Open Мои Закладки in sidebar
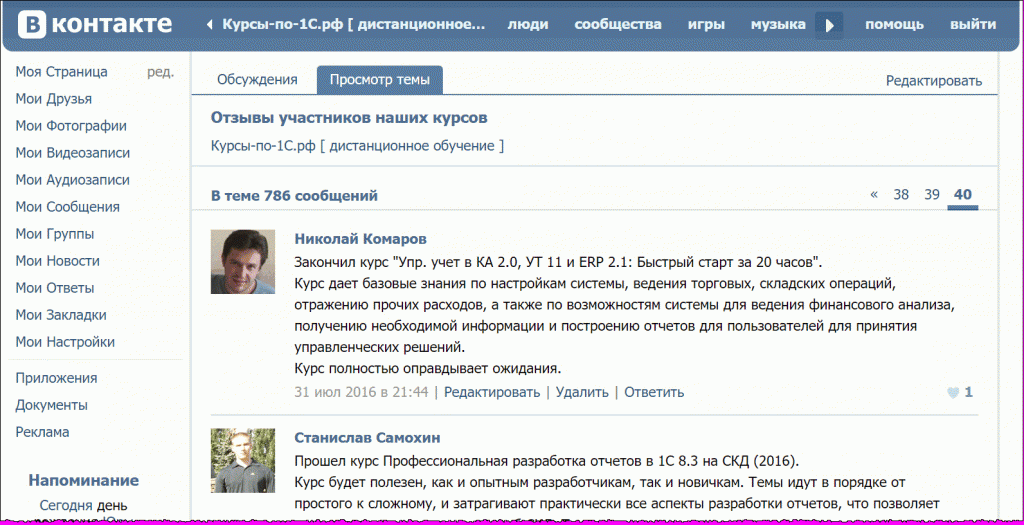Viewport: 1024px width, 525px height. click(x=61, y=315)
